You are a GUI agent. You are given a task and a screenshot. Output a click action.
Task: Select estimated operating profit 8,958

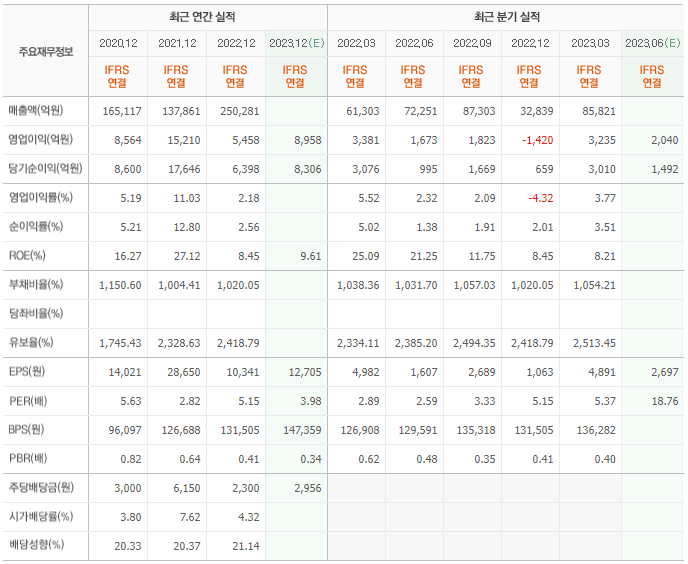(x=308, y=140)
